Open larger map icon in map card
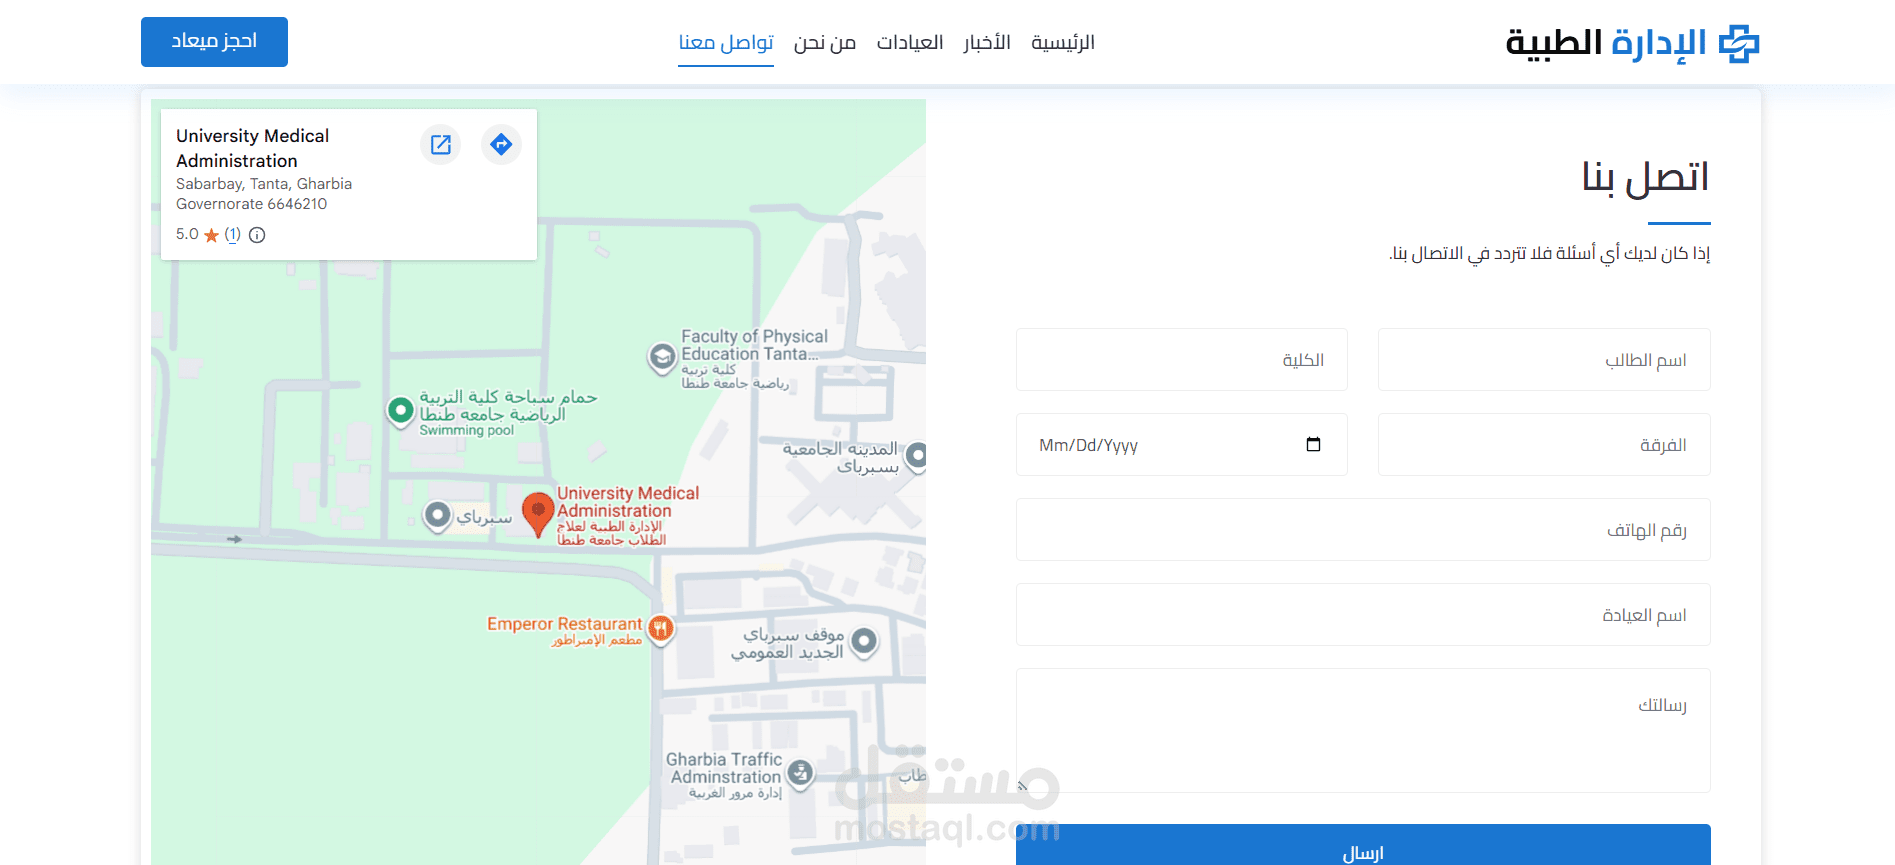Viewport: 1895px width, 865px height. click(x=441, y=144)
